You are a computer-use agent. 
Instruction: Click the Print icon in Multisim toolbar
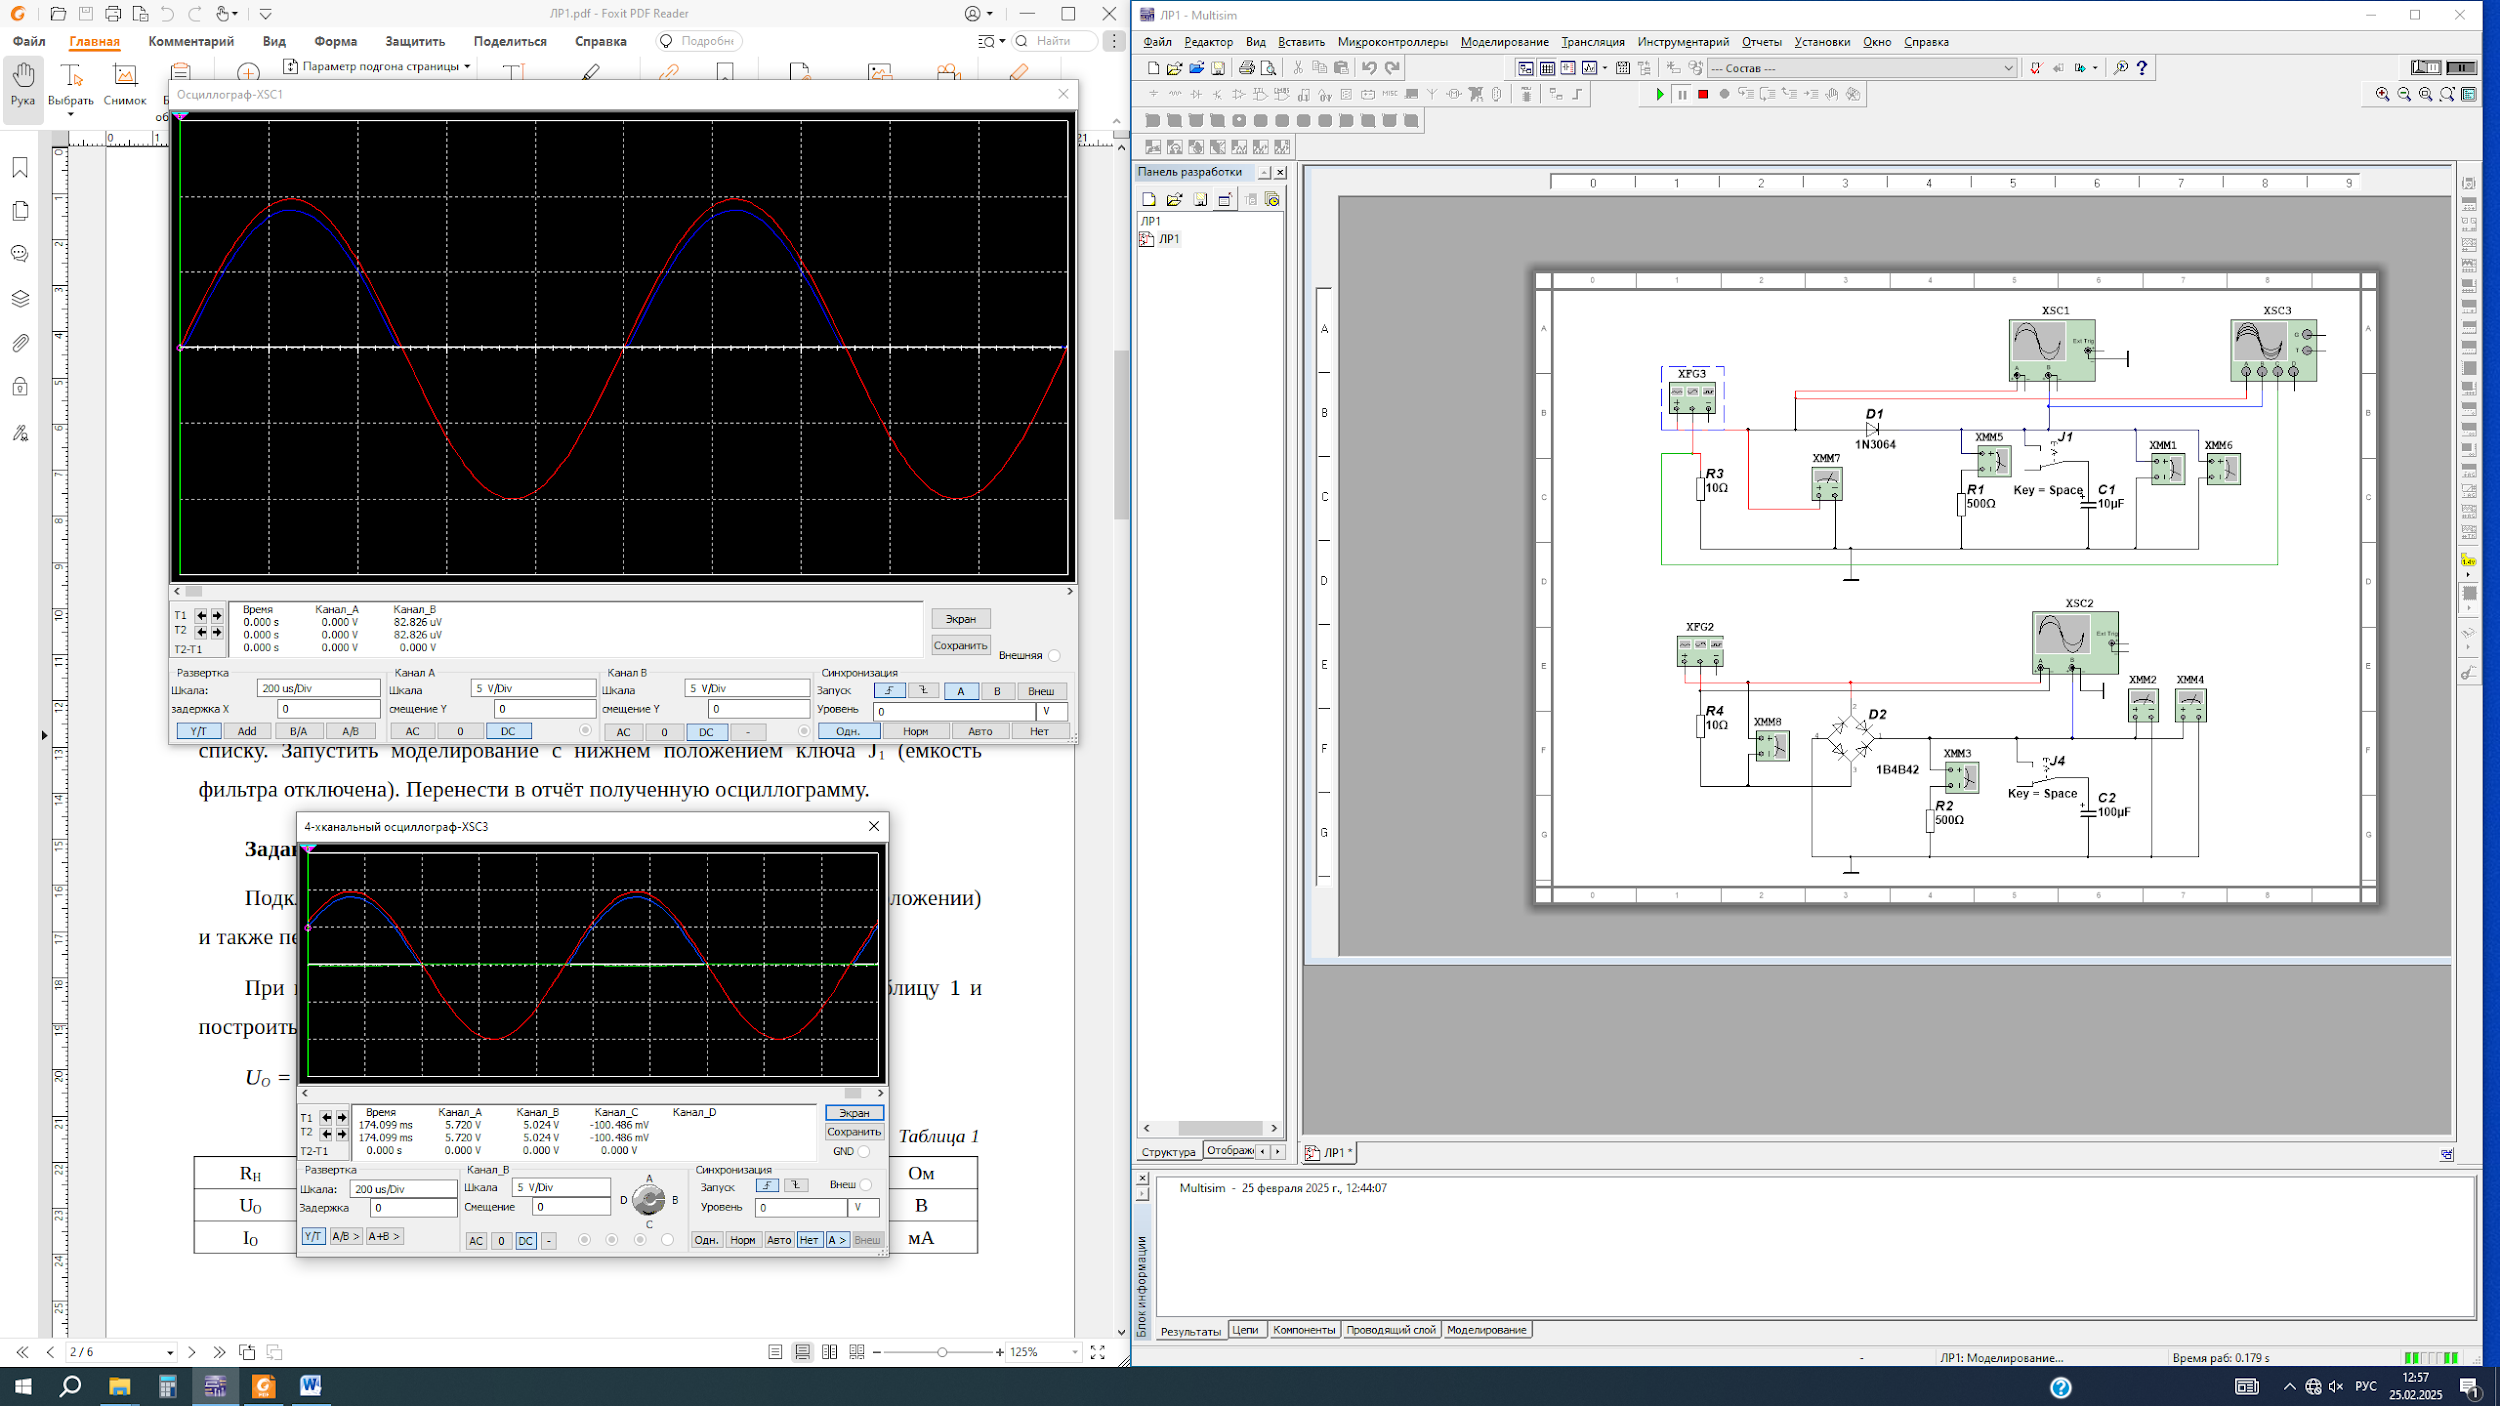pos(1246,68)
